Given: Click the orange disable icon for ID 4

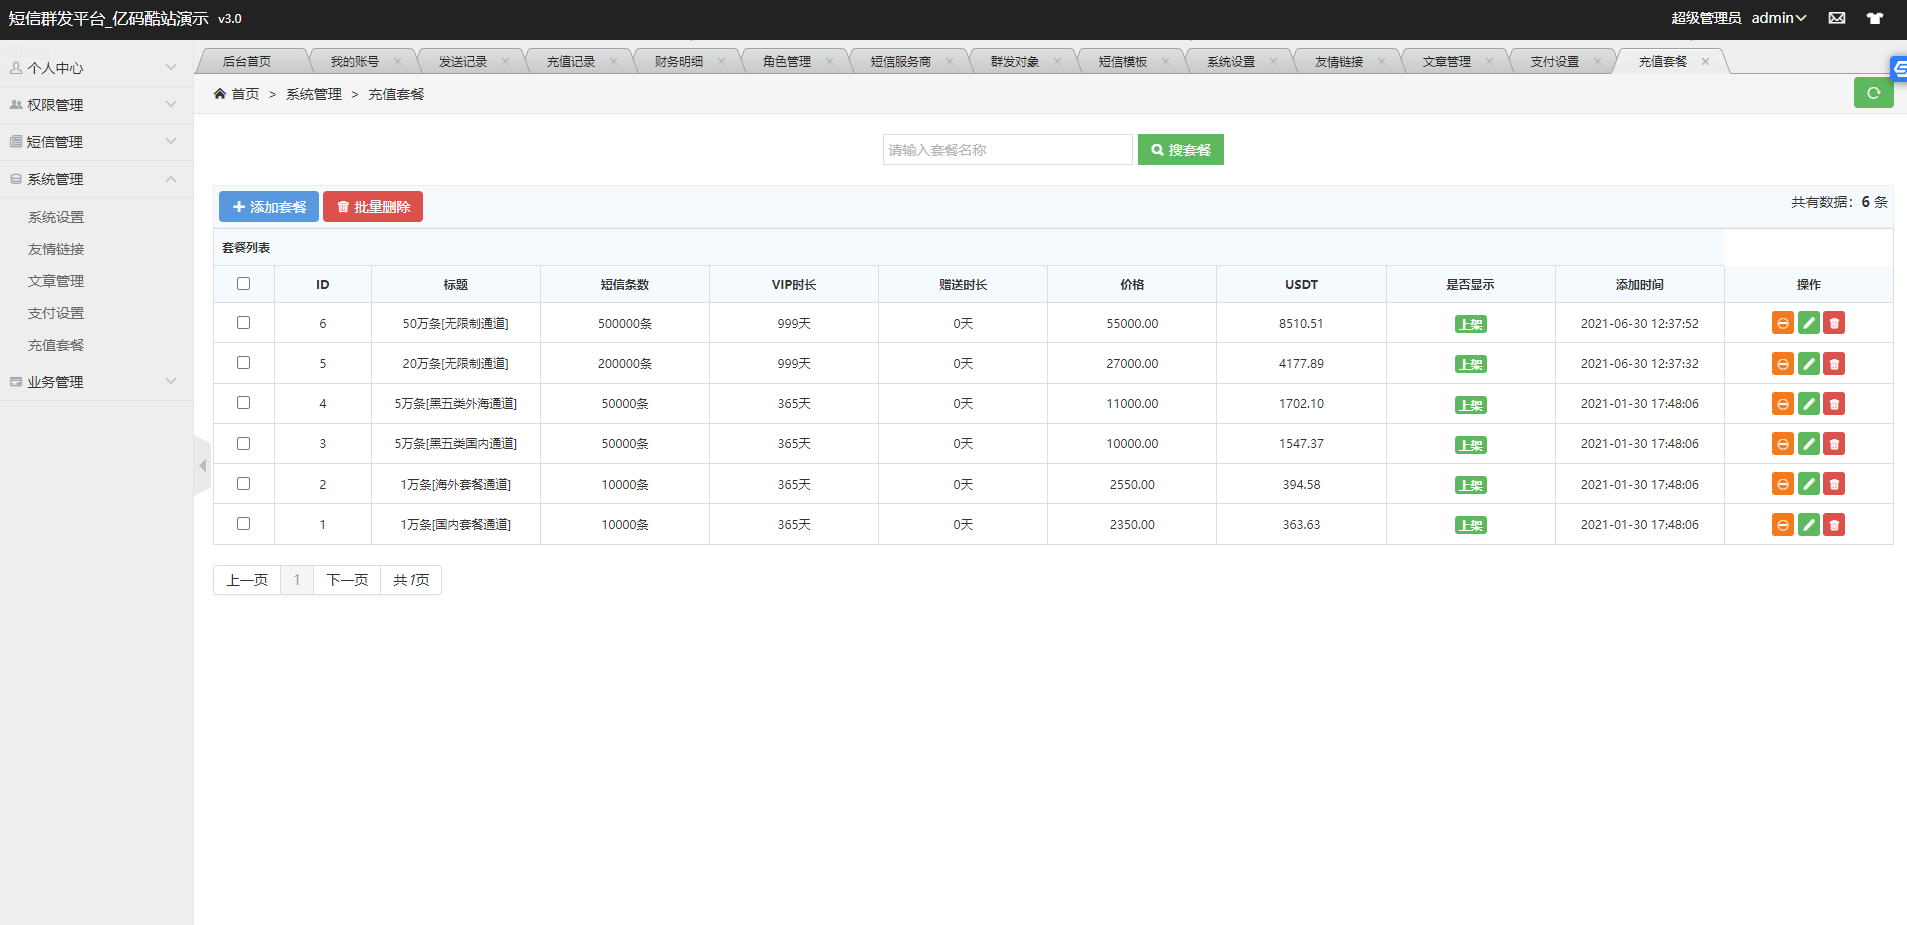Looking at the screenshot, I should [1782, 404].
